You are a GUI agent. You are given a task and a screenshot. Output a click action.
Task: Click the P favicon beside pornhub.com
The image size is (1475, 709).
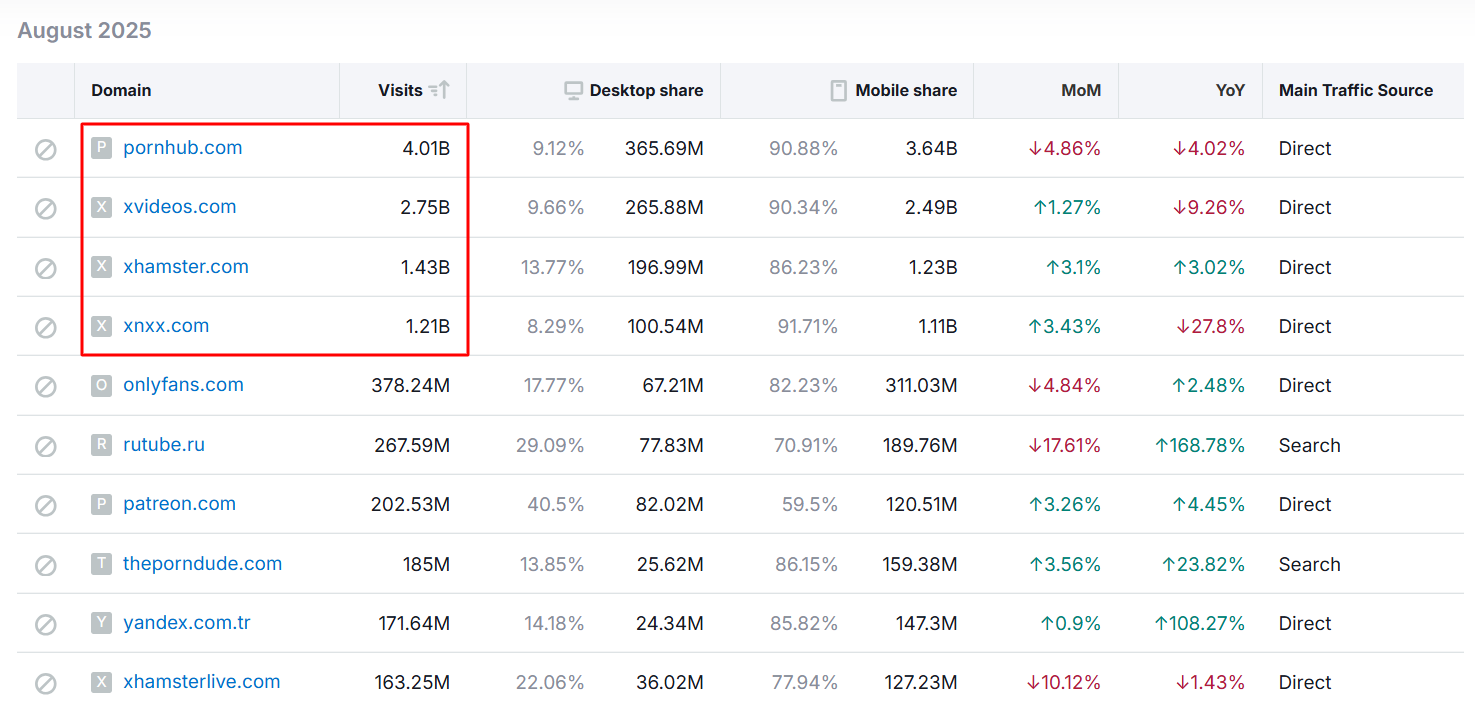coord(101,148)
